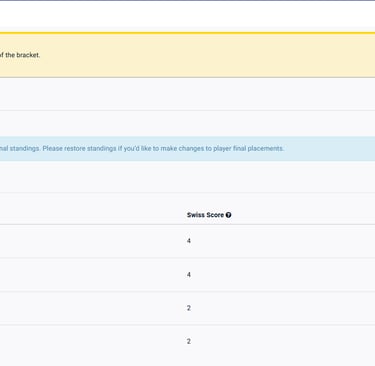Select the second row's Swiss score of 4
This screenshot has height=366, width=375.
189,275
